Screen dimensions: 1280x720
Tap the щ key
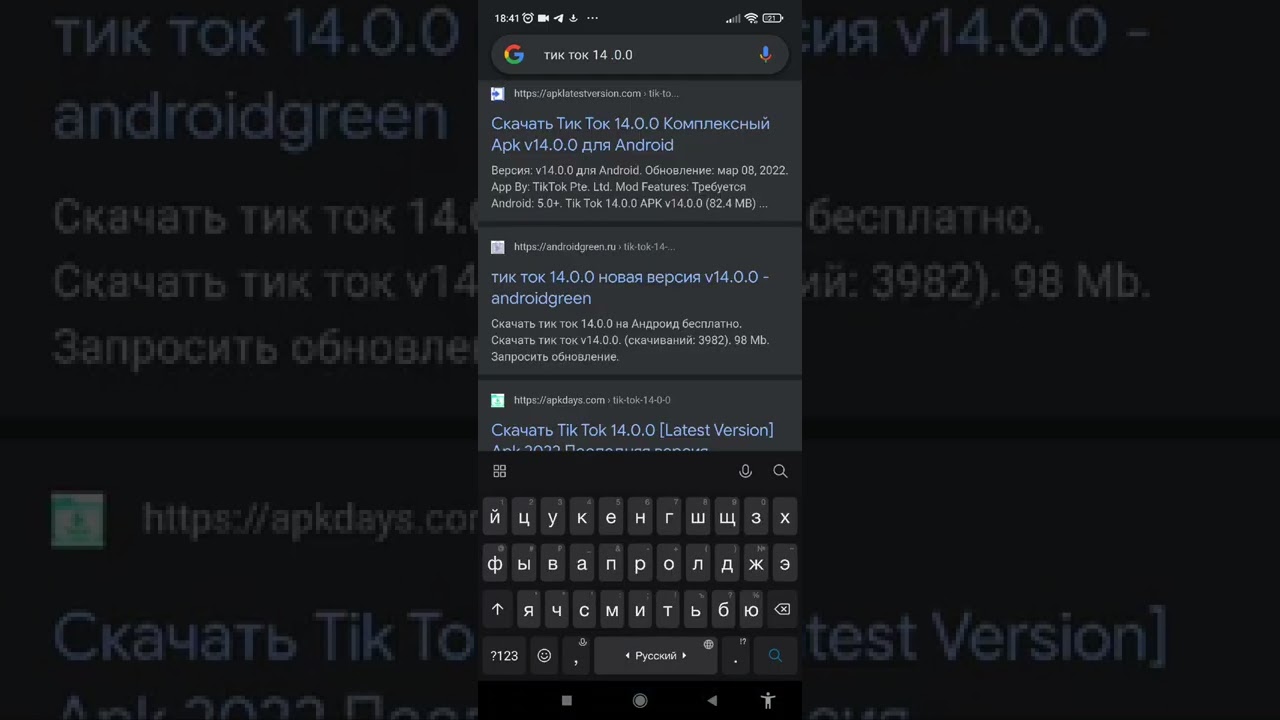(x=727, y=518)
